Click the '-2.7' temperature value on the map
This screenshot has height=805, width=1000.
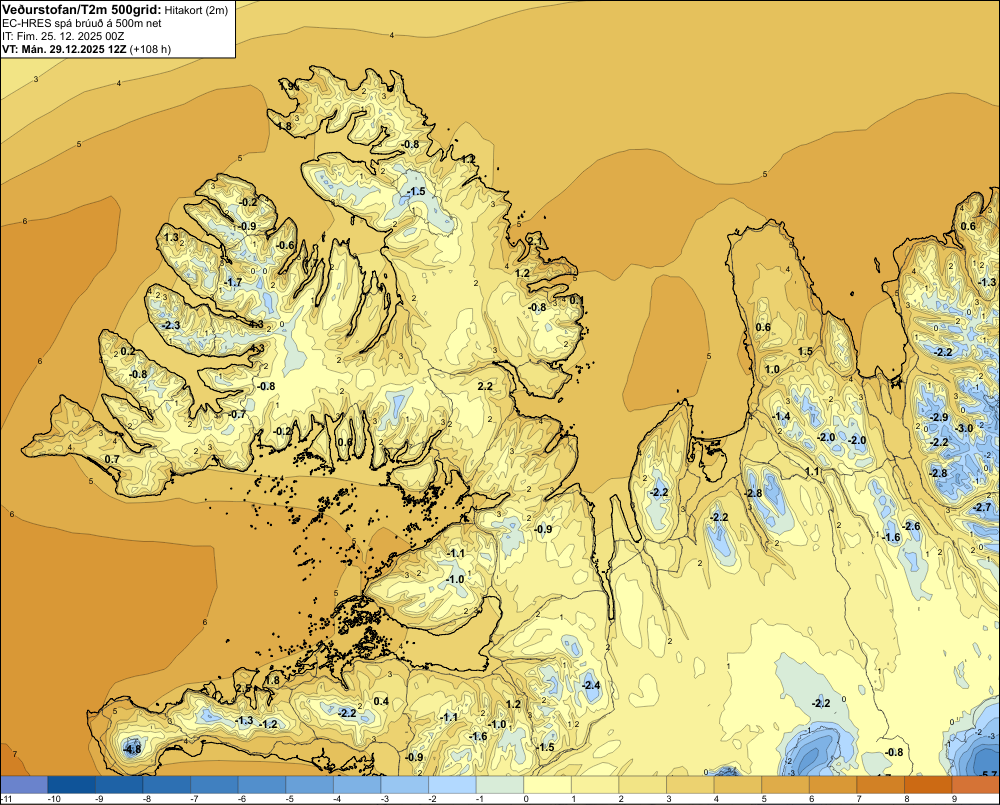click(x=983, y=508)
